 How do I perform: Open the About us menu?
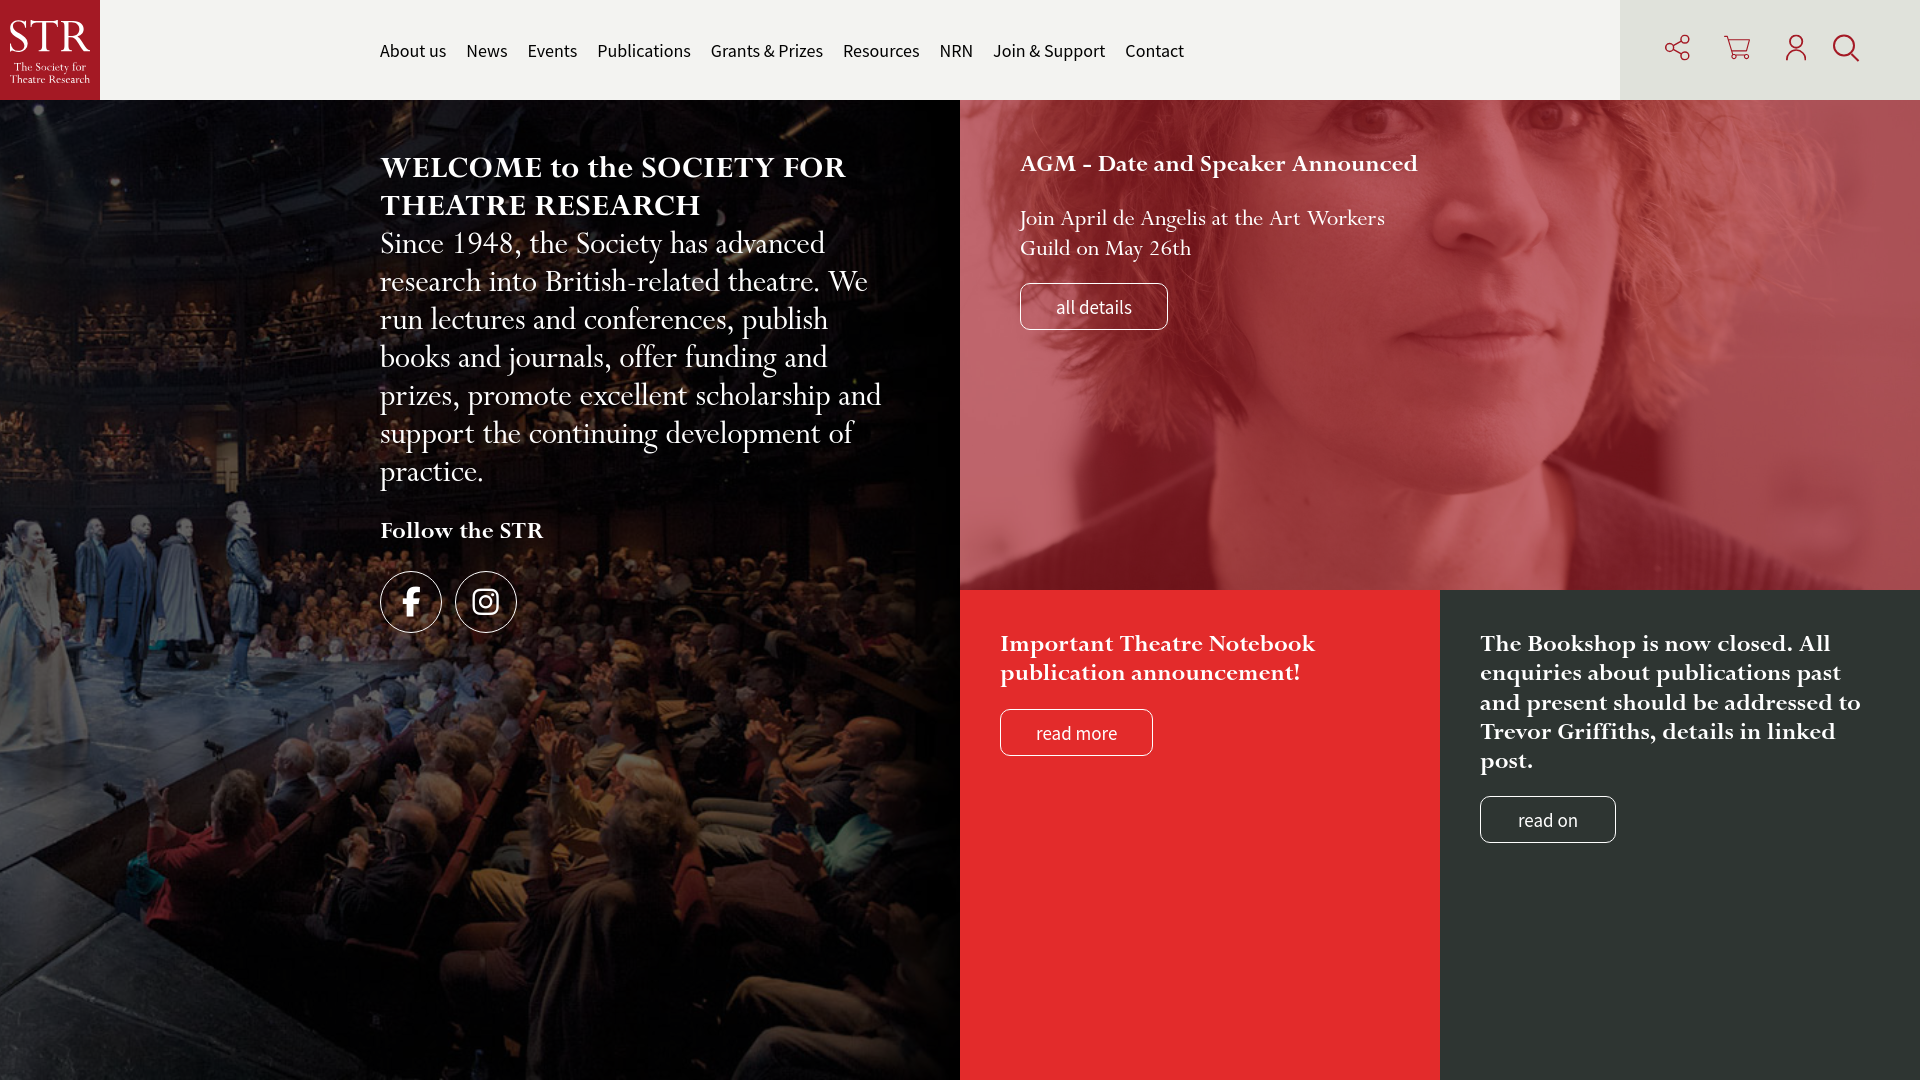coord(413,51)
